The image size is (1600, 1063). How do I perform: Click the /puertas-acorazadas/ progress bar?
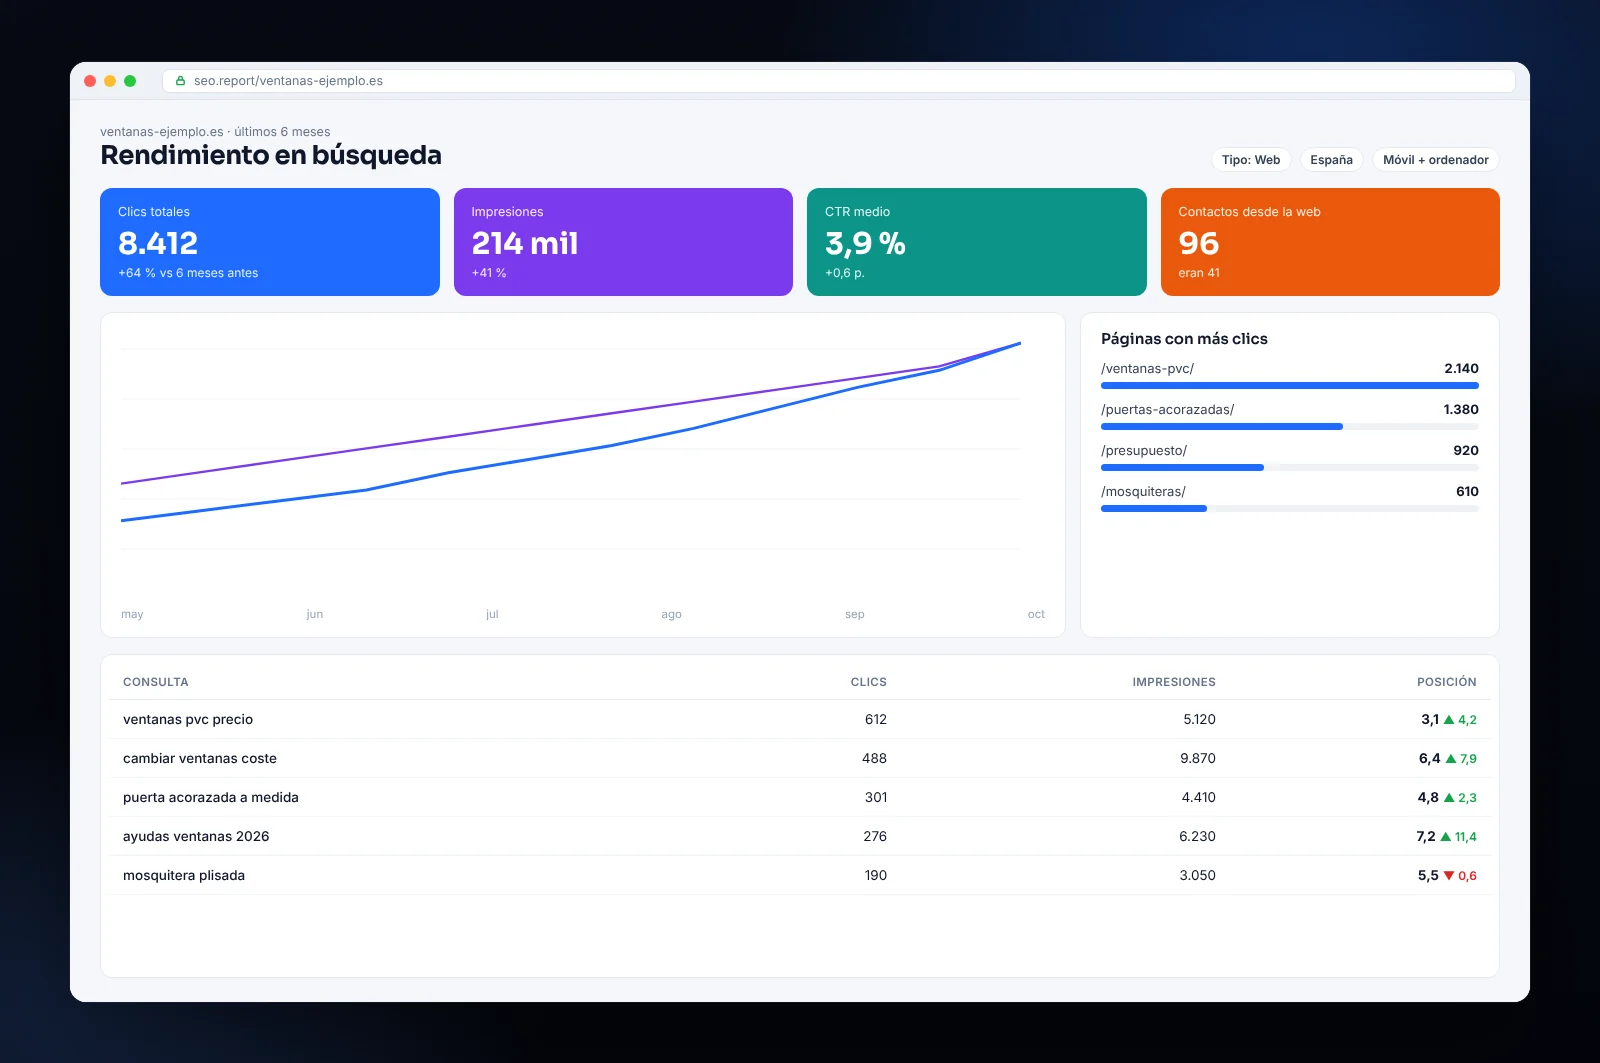tap(1290, 426)
